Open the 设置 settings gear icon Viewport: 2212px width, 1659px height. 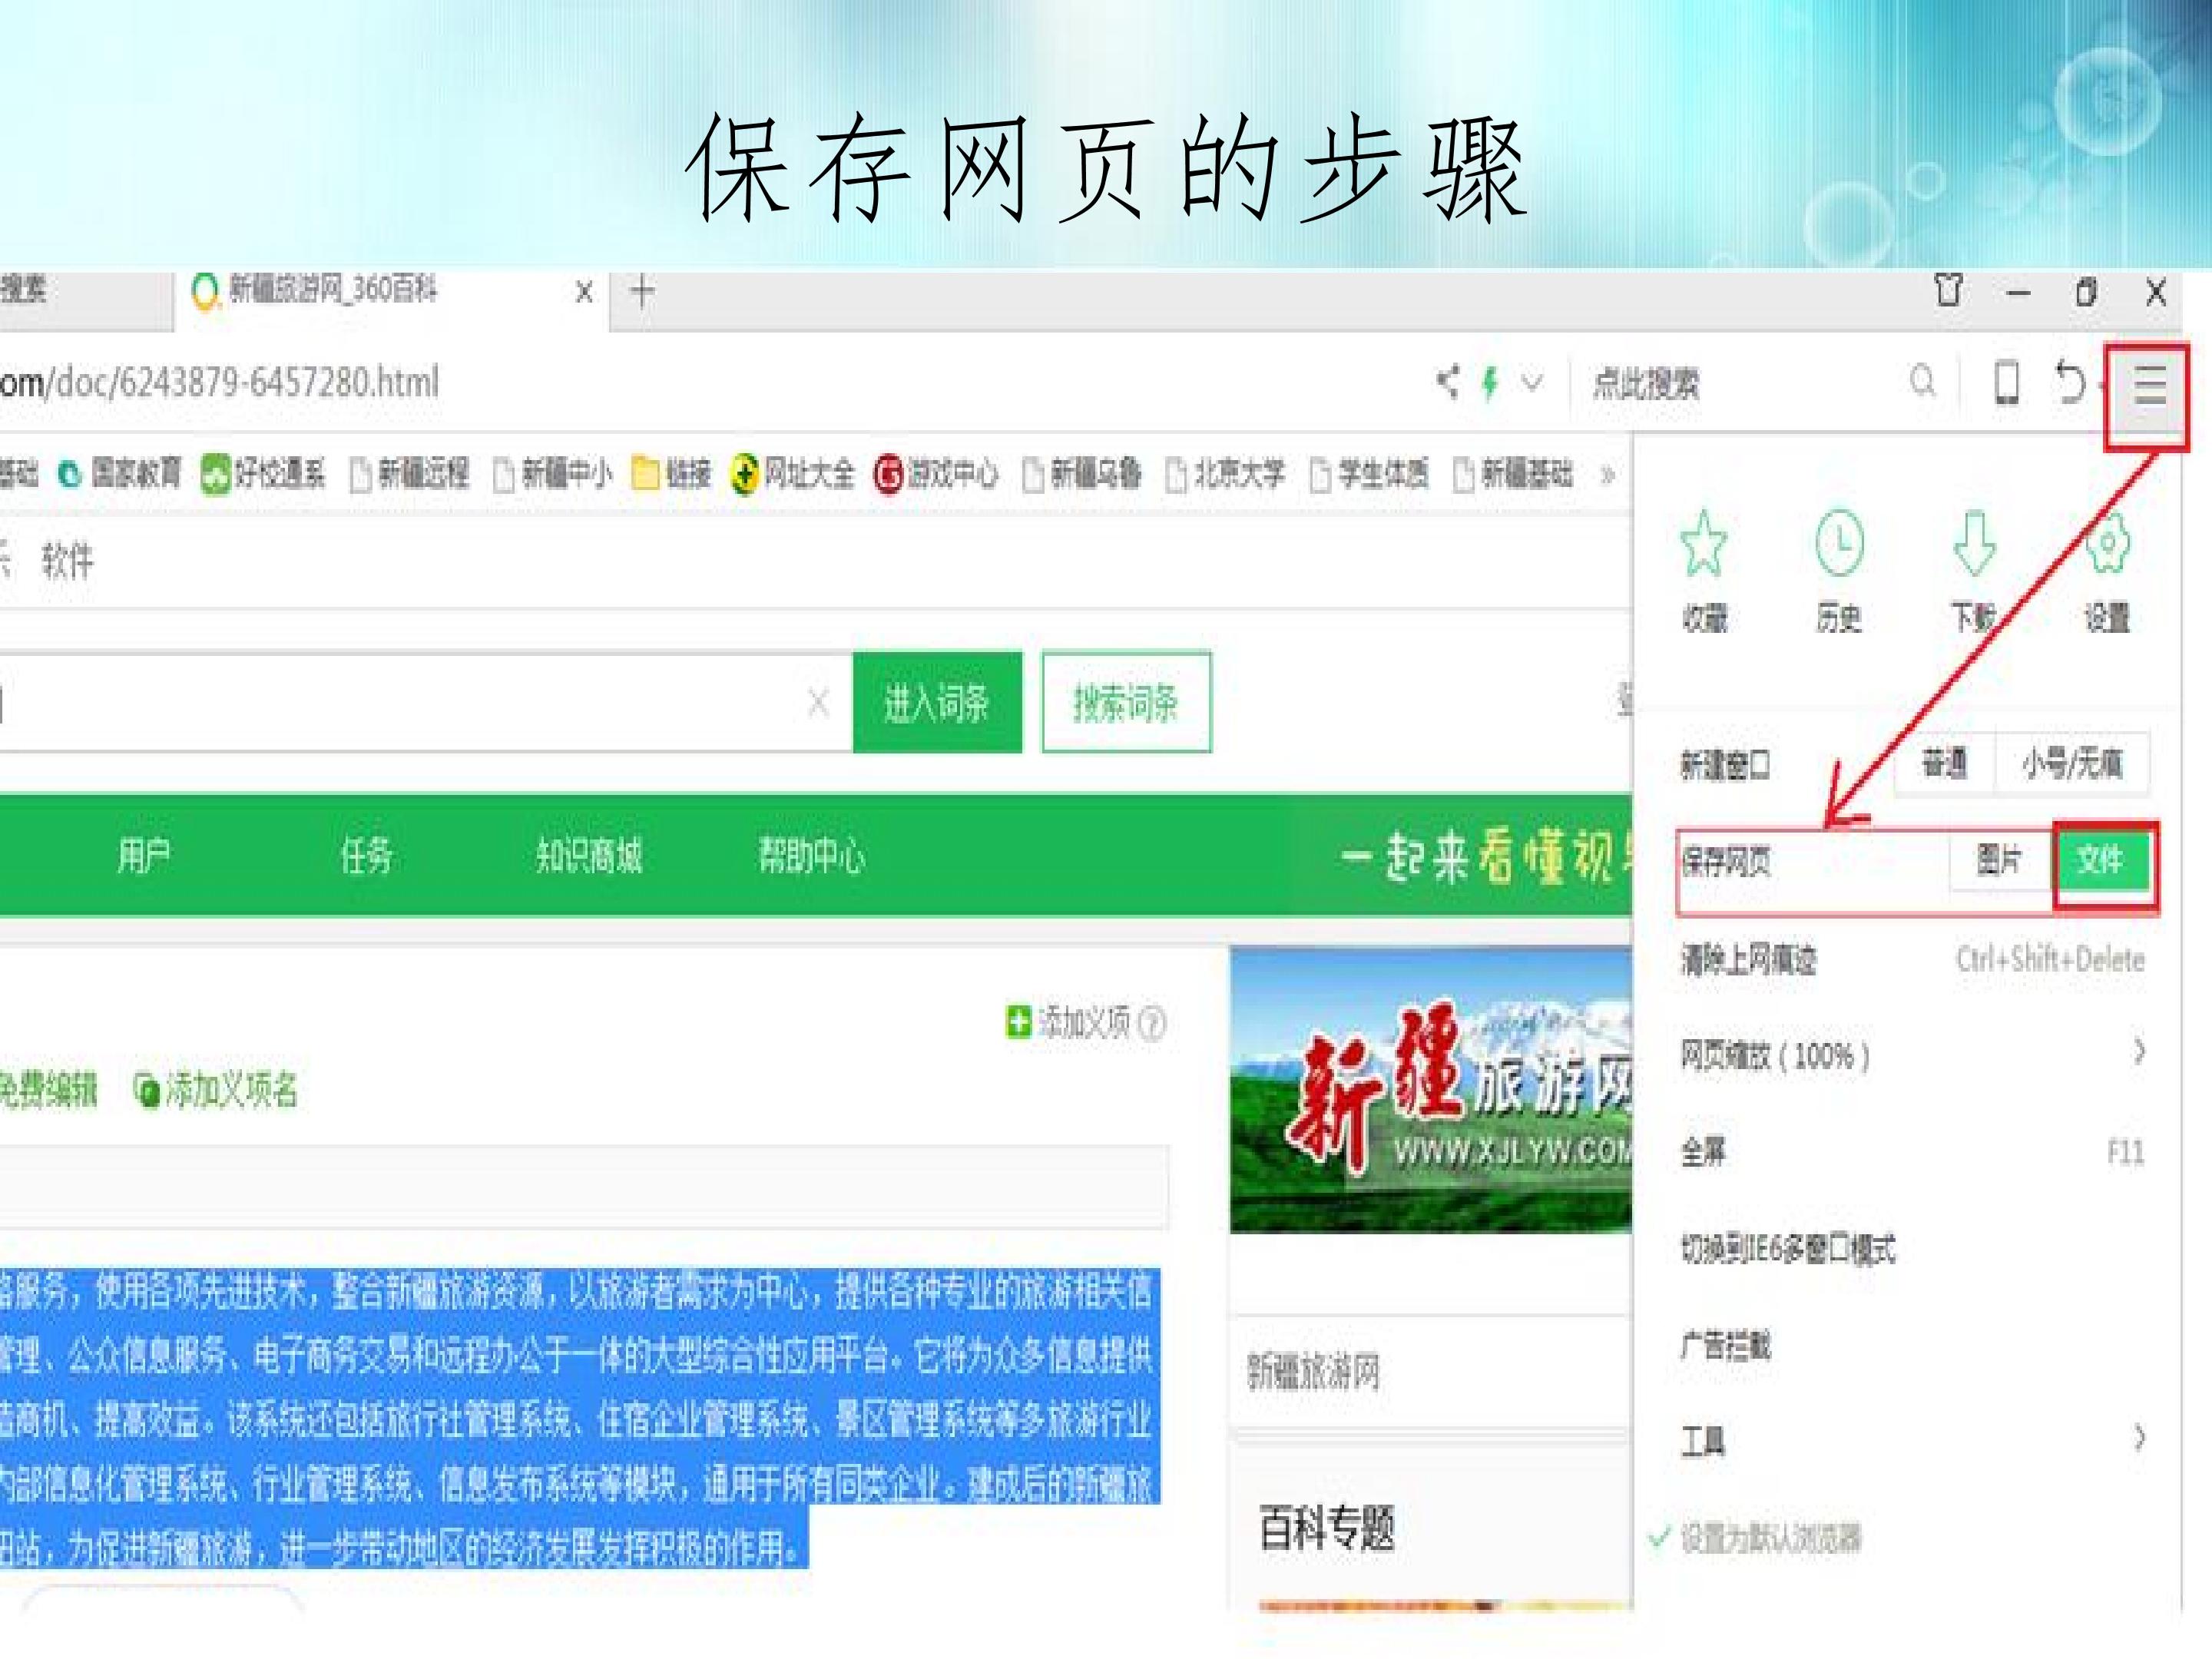2107,543
